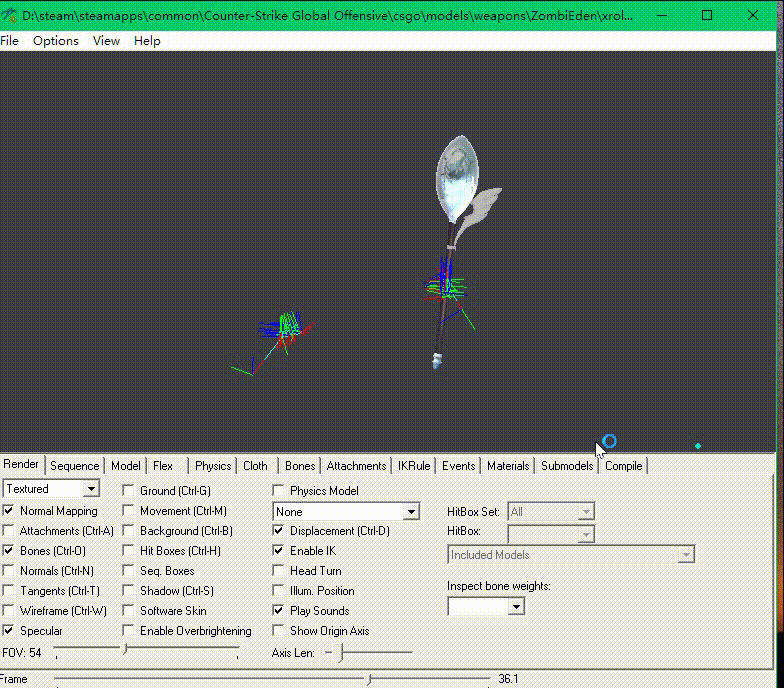Open Inspect bone weights dropdown
The image size is (784, 688).
point(486,606)
